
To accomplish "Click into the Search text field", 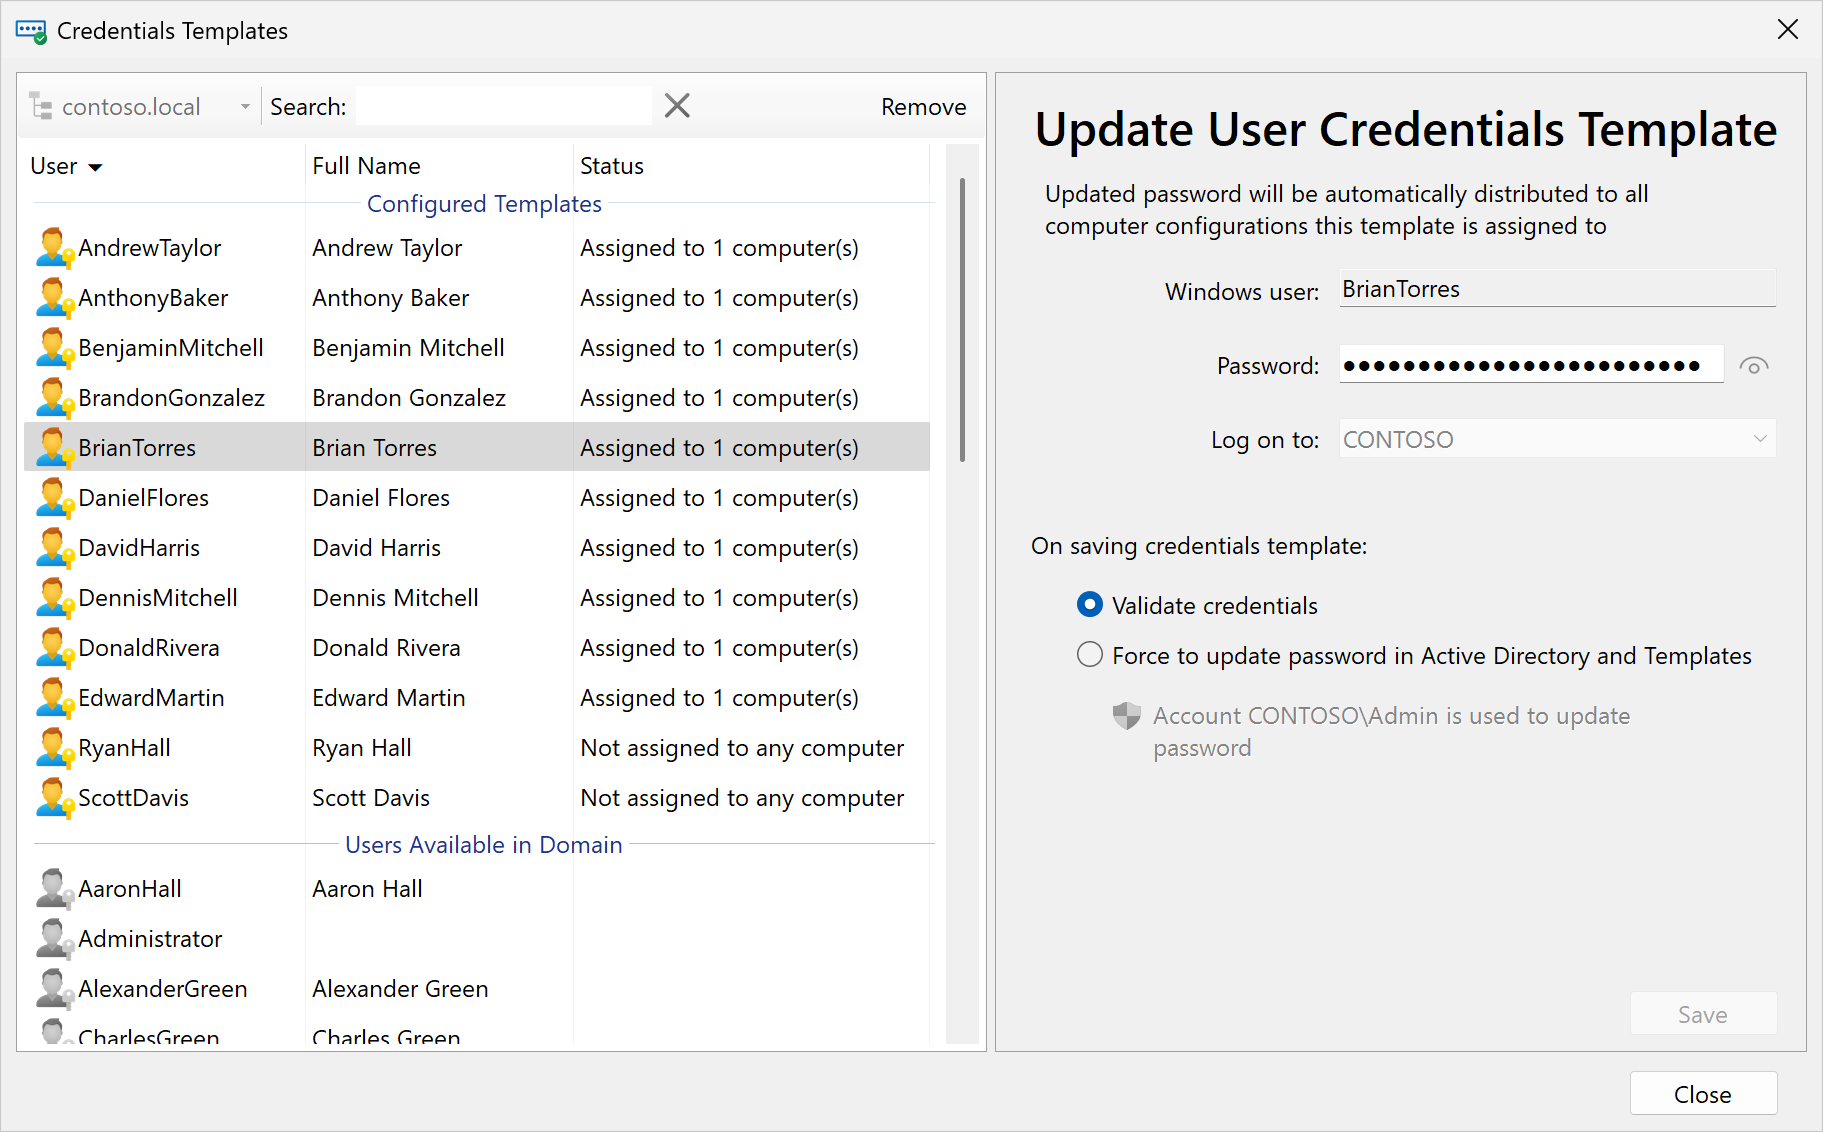I will 503,106.
